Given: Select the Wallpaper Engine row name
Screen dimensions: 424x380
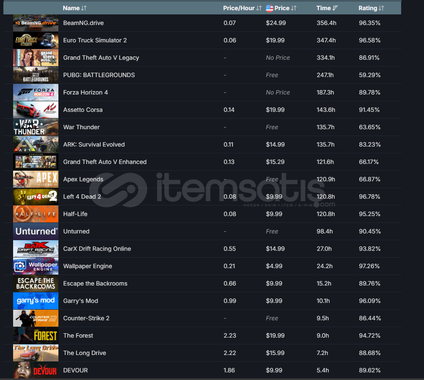Looking at the screenshot, I should coord(87,266).
